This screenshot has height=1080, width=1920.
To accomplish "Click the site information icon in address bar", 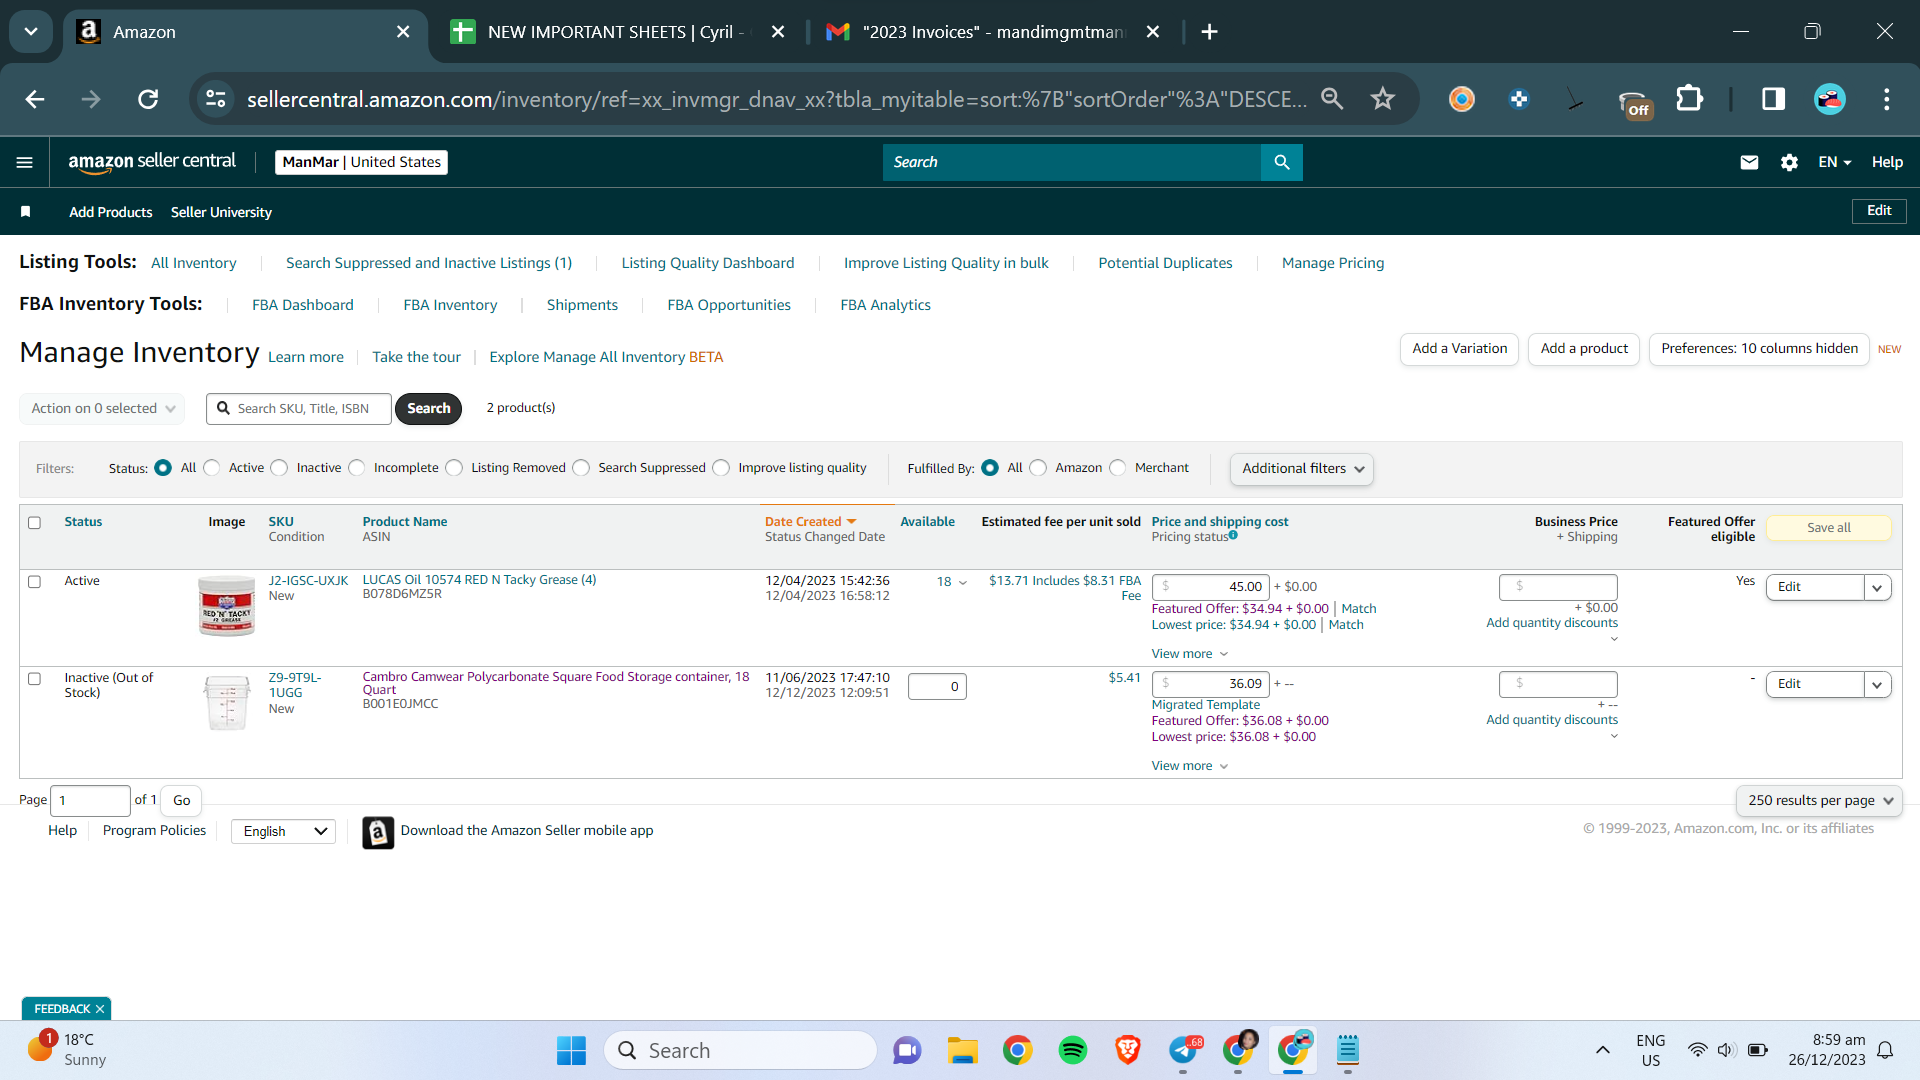I will point(216,99).
